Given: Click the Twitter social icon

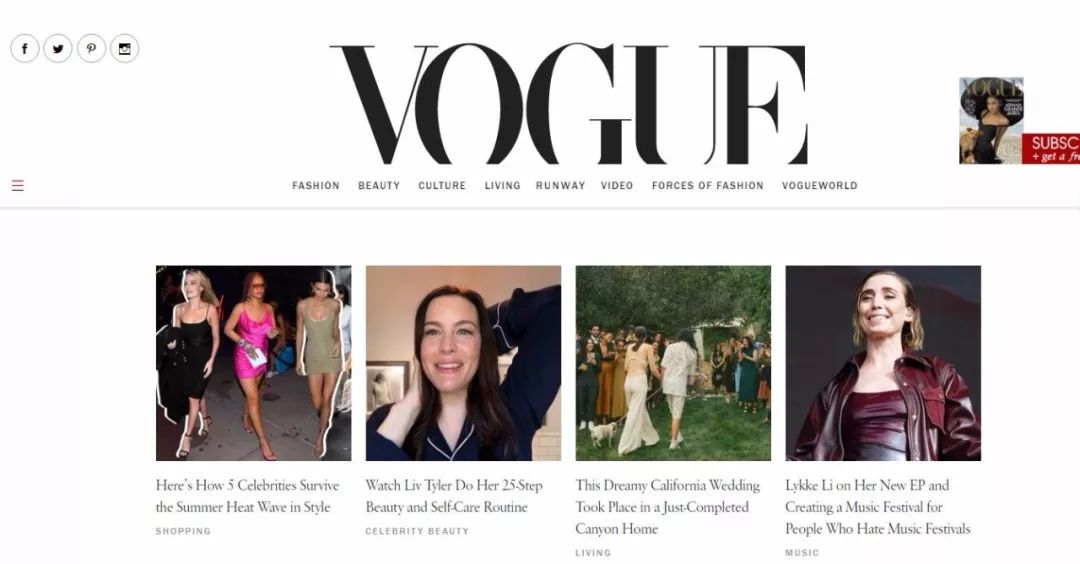Looking at the screenshot, I should [58, 49].
